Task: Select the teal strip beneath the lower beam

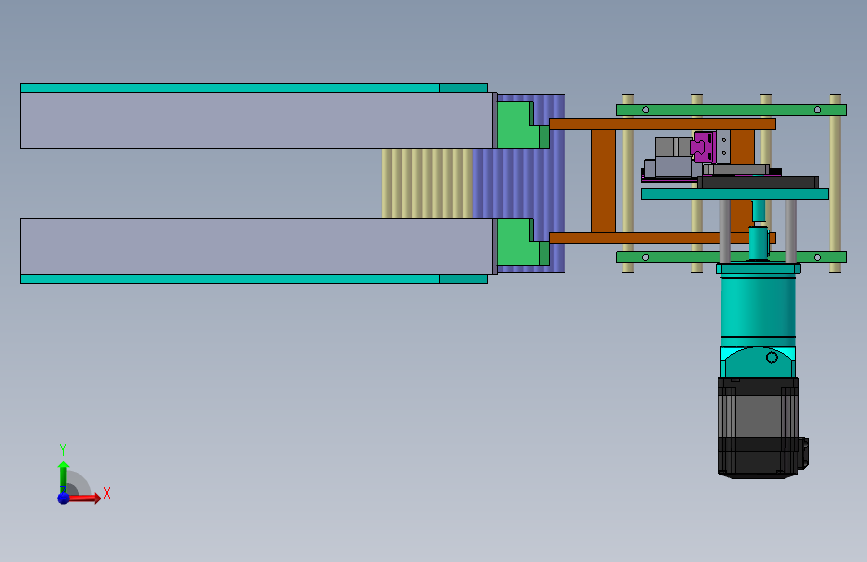Action: pyautogui.click(x=254, y=279)
